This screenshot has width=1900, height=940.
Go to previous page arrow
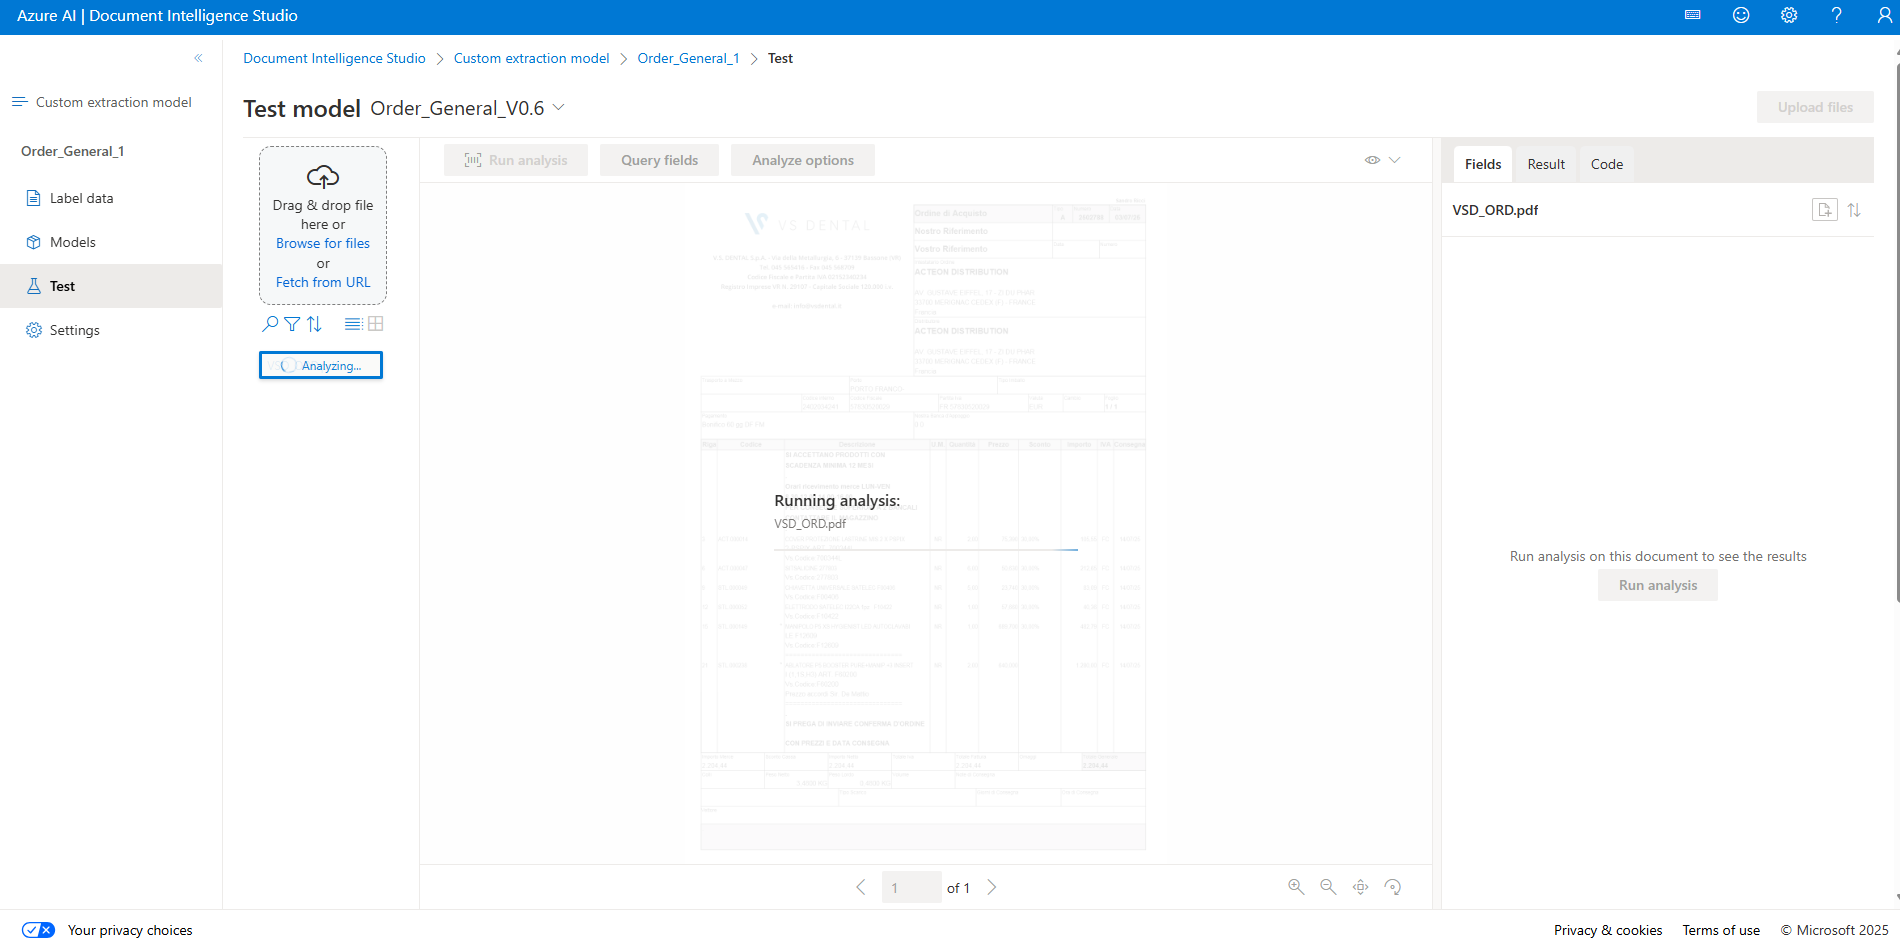pos(861,887)
